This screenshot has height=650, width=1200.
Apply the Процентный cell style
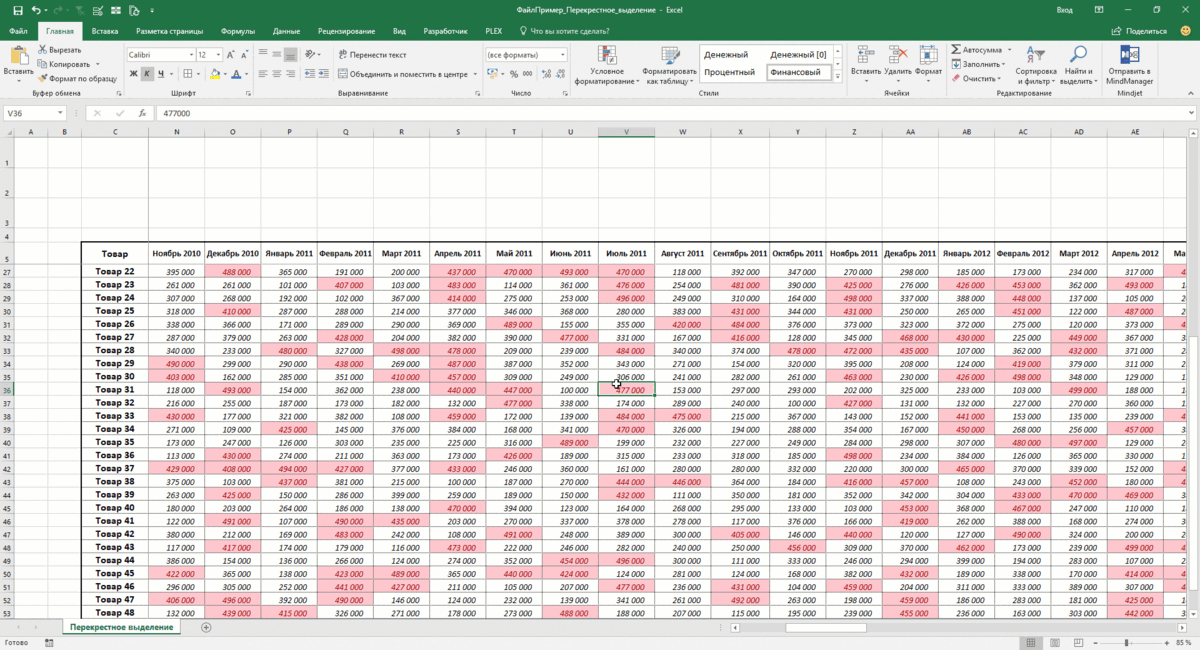tap(729, 72)
